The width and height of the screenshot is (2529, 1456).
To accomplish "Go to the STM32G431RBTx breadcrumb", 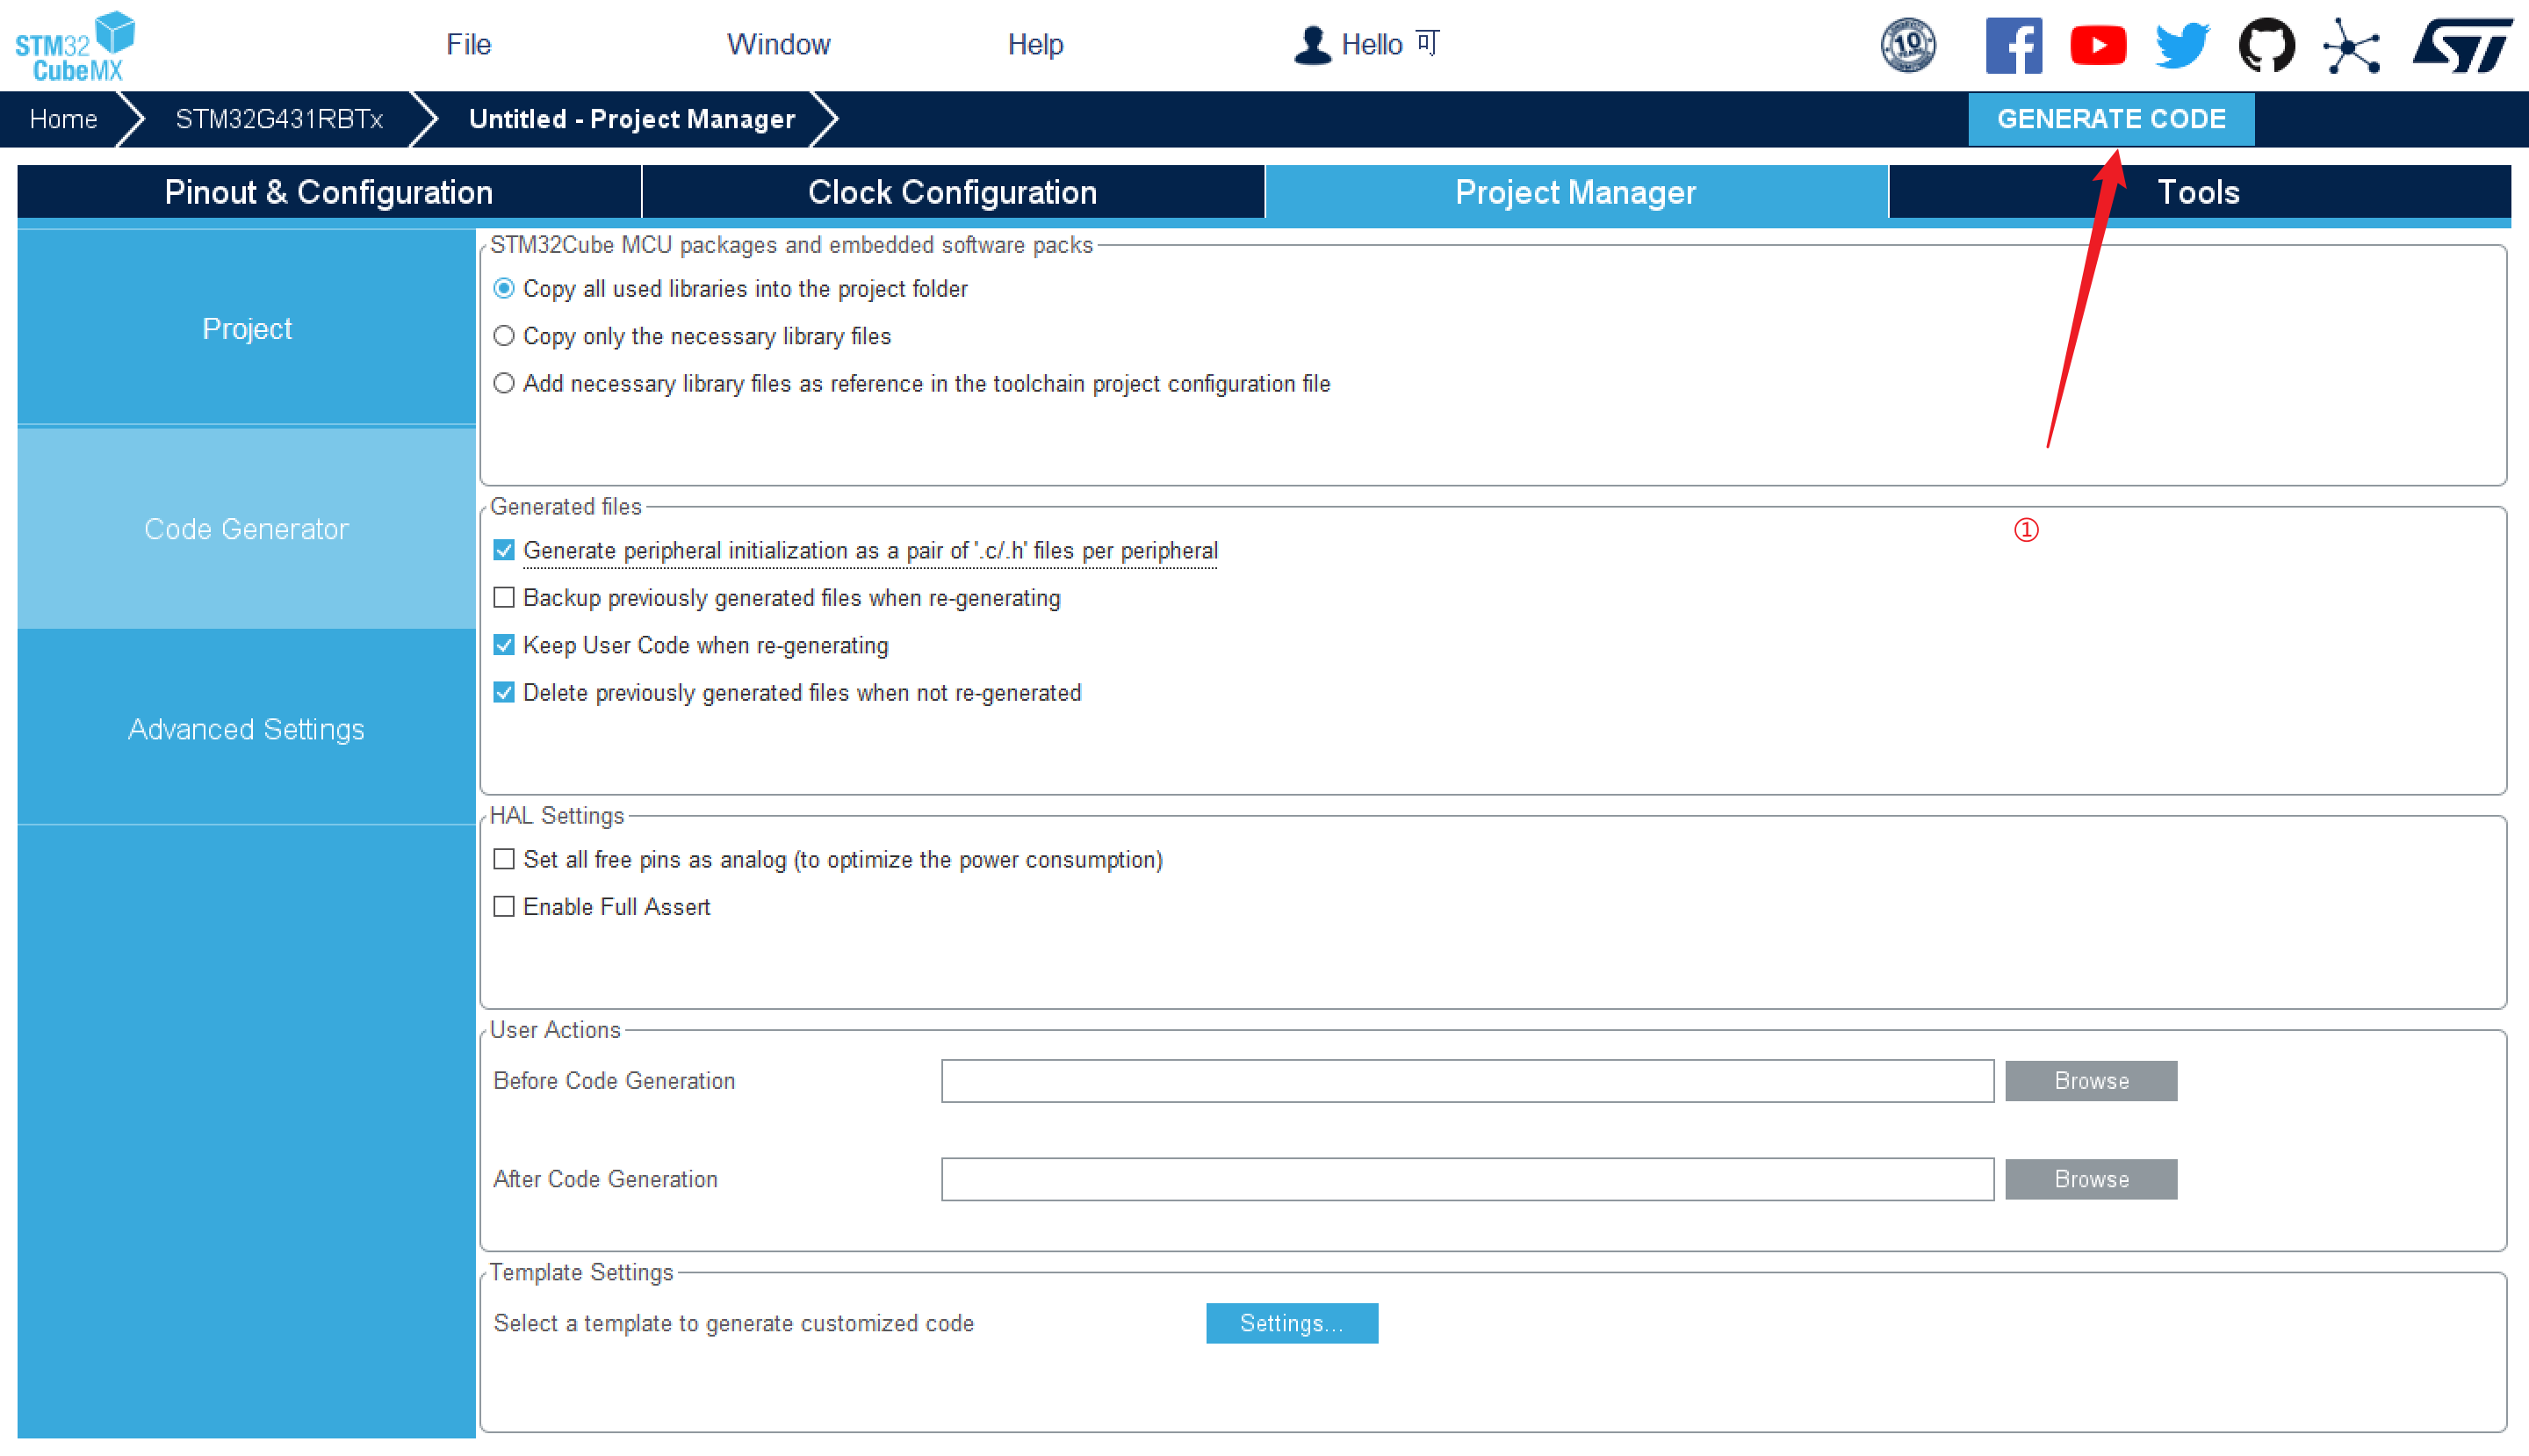I will [279, 119].
